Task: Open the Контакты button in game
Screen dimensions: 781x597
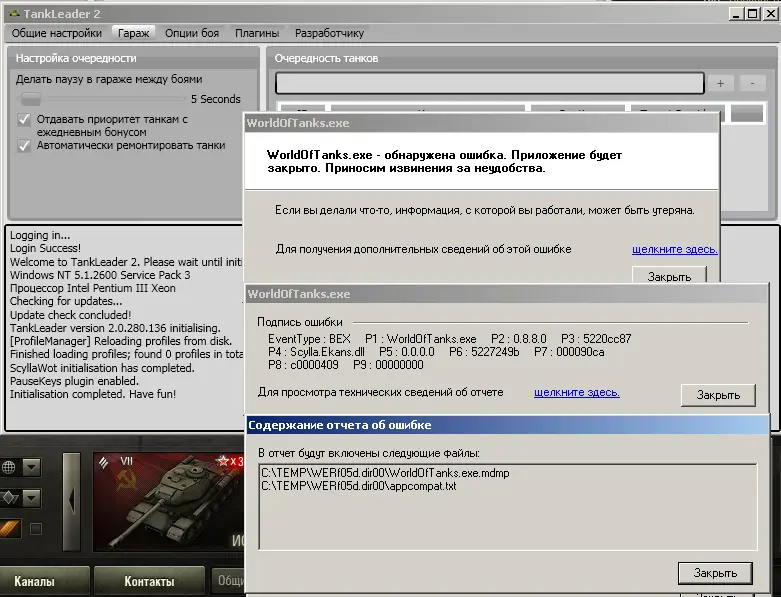Action: click(x=149, y=581)
